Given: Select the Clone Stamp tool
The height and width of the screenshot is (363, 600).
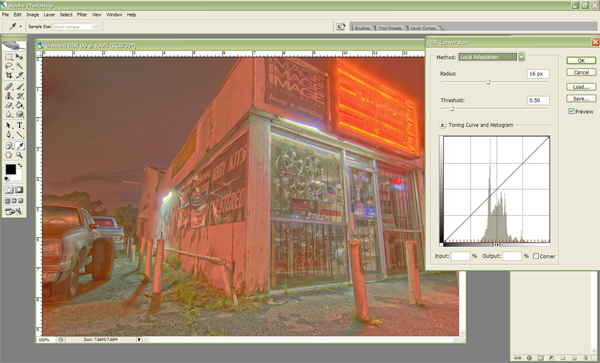Looking at the screenshot, I should (x=9, y=96).
